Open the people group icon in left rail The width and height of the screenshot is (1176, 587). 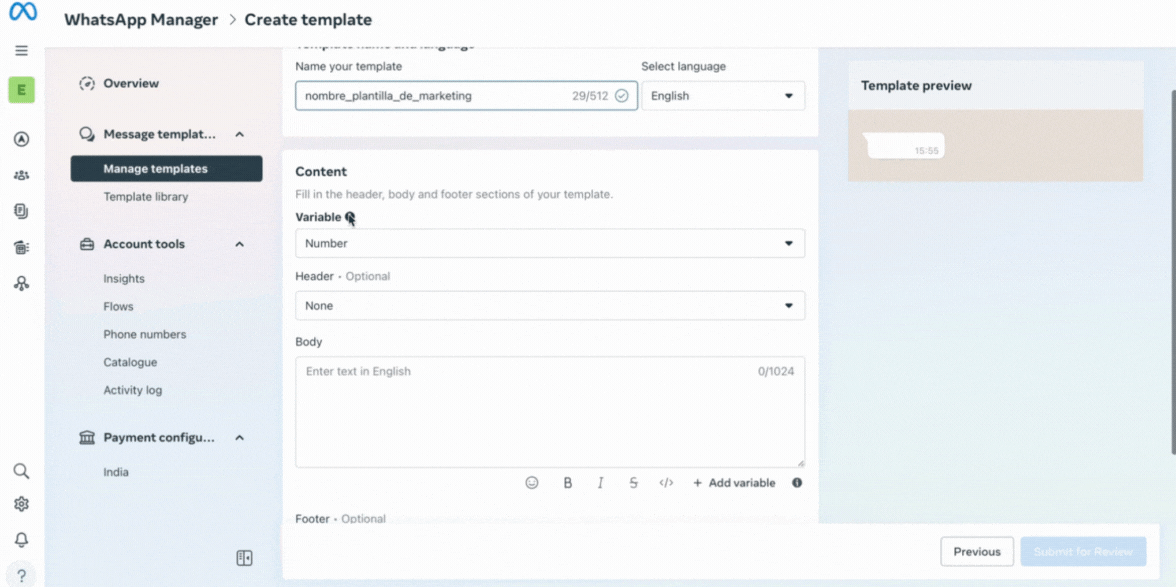(22, 175)
